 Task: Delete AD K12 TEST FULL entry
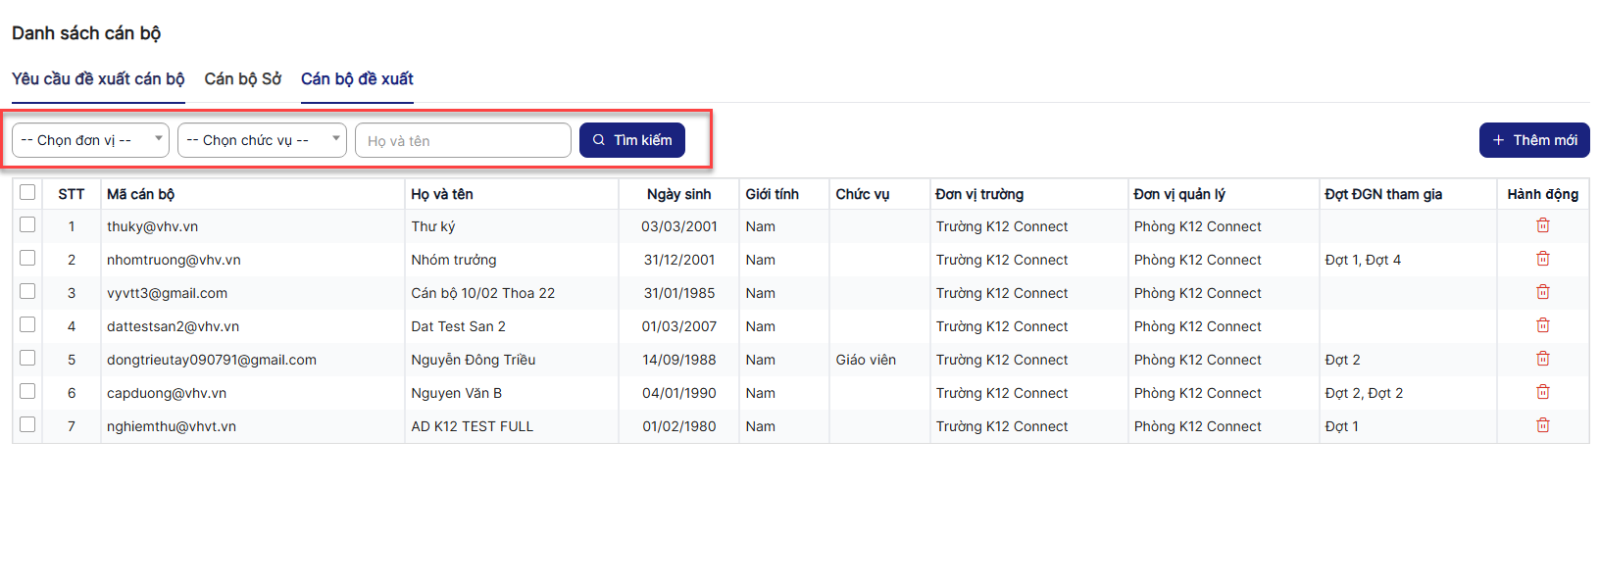[x=1542, y=425]
